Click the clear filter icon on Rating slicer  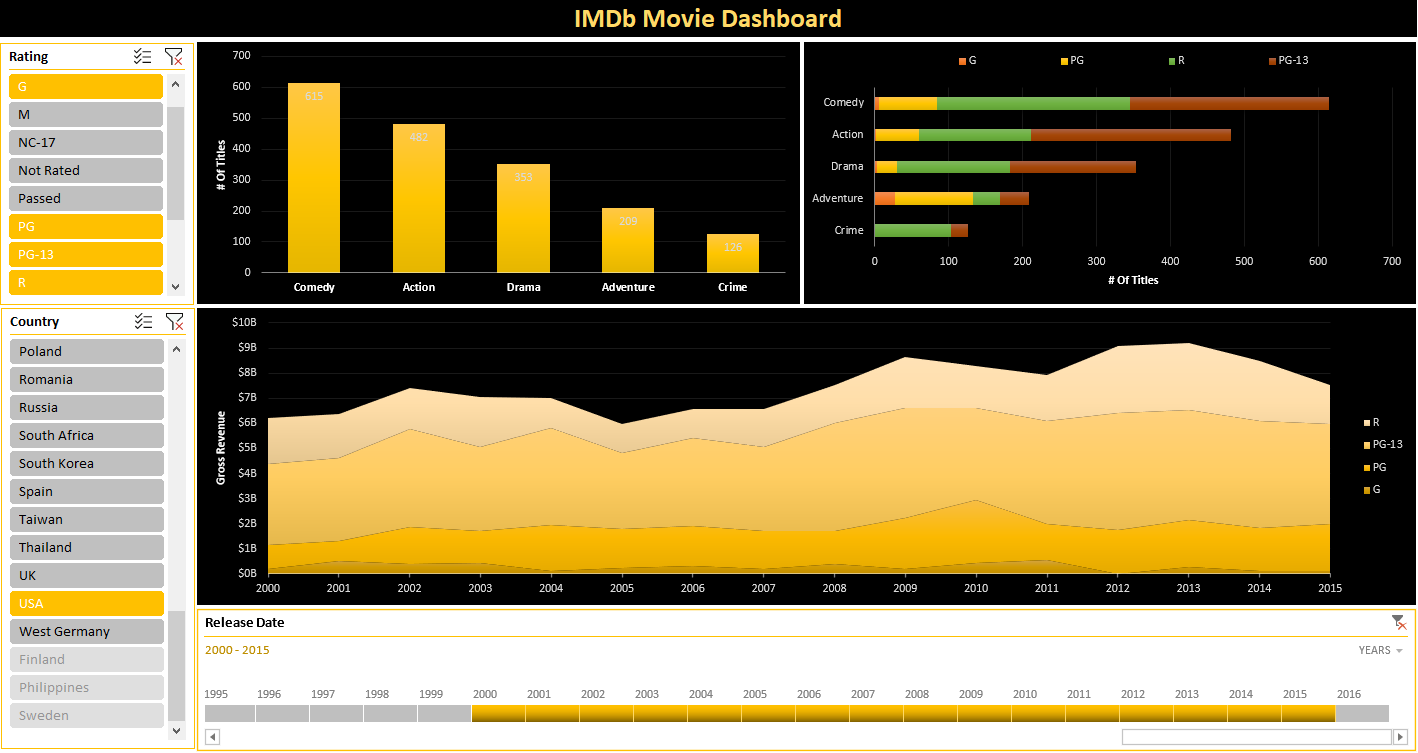point(174,56)
